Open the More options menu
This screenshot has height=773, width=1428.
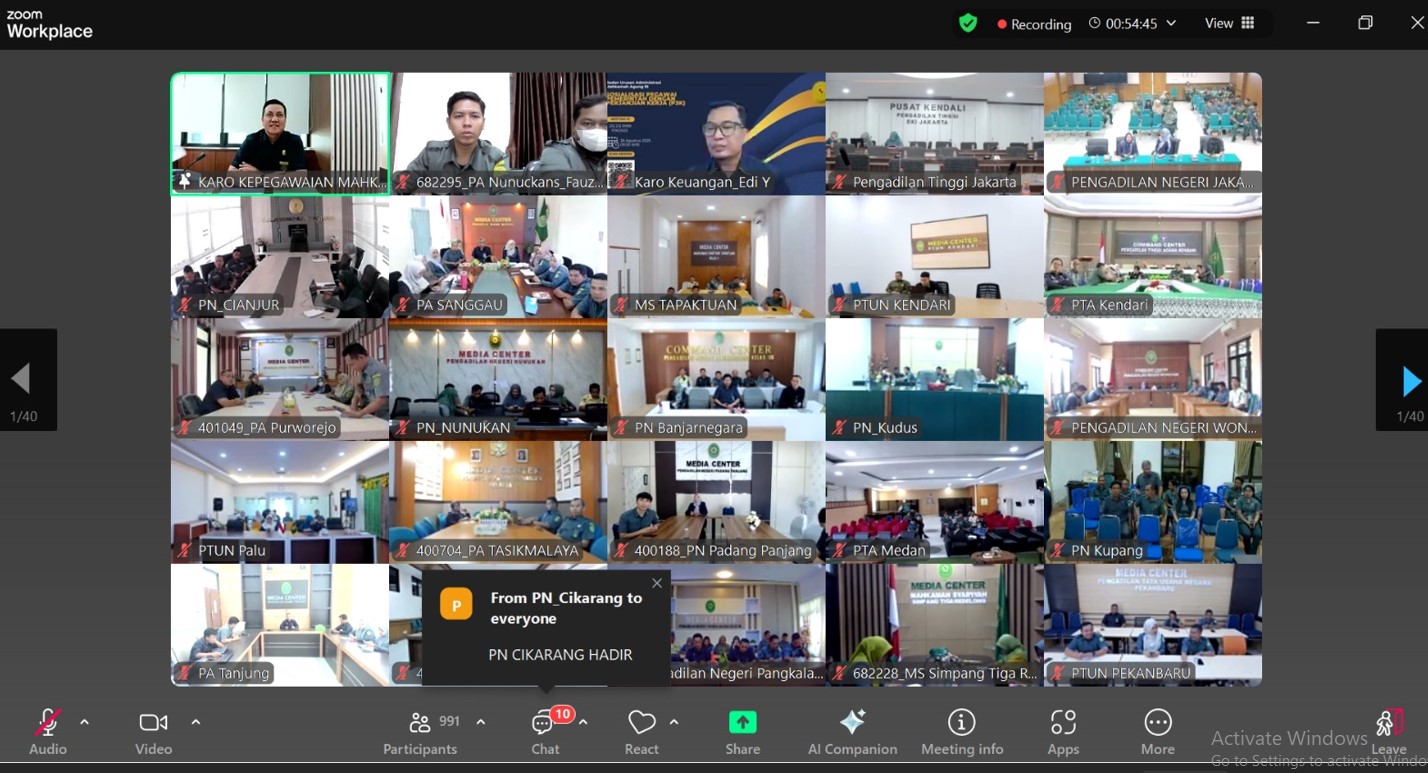pos(1157,732)
